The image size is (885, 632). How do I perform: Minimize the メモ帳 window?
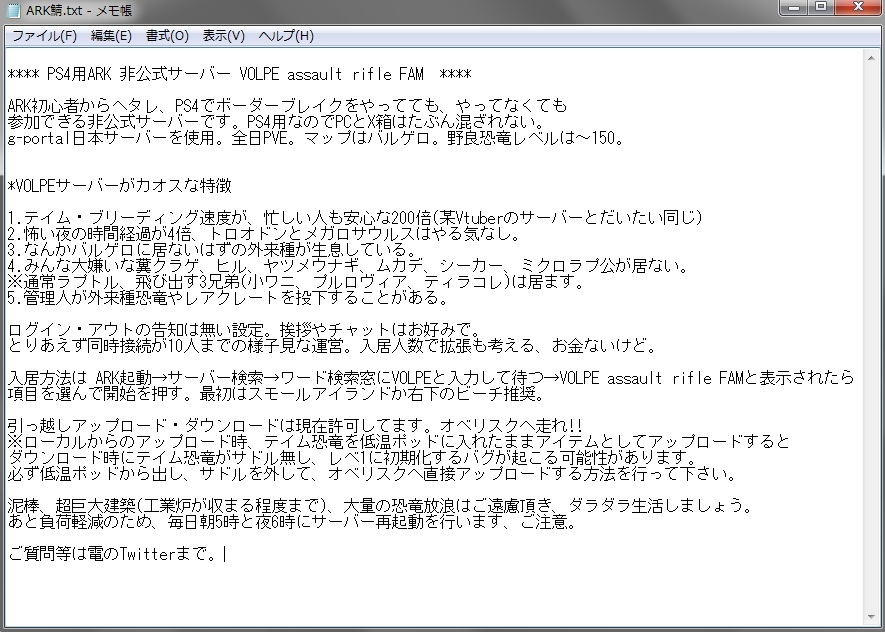click(x=795, y=7)
